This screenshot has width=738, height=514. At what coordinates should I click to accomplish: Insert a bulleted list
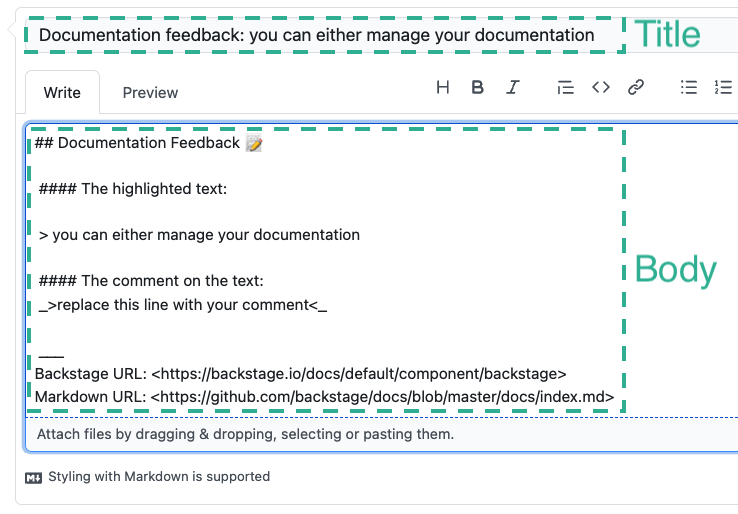688,87
